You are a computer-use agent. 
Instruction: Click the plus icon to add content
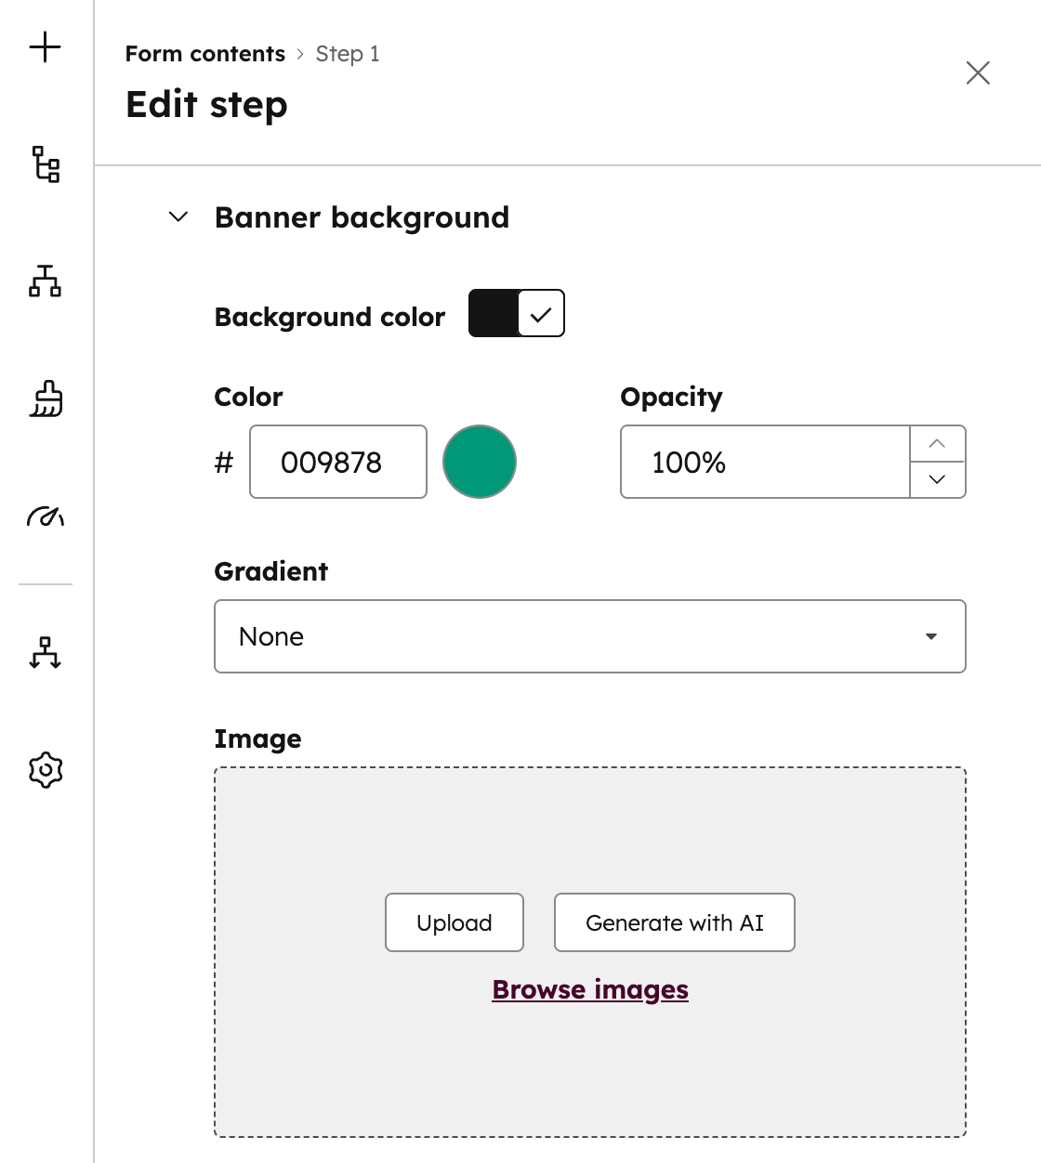click(x=44, y=46)
